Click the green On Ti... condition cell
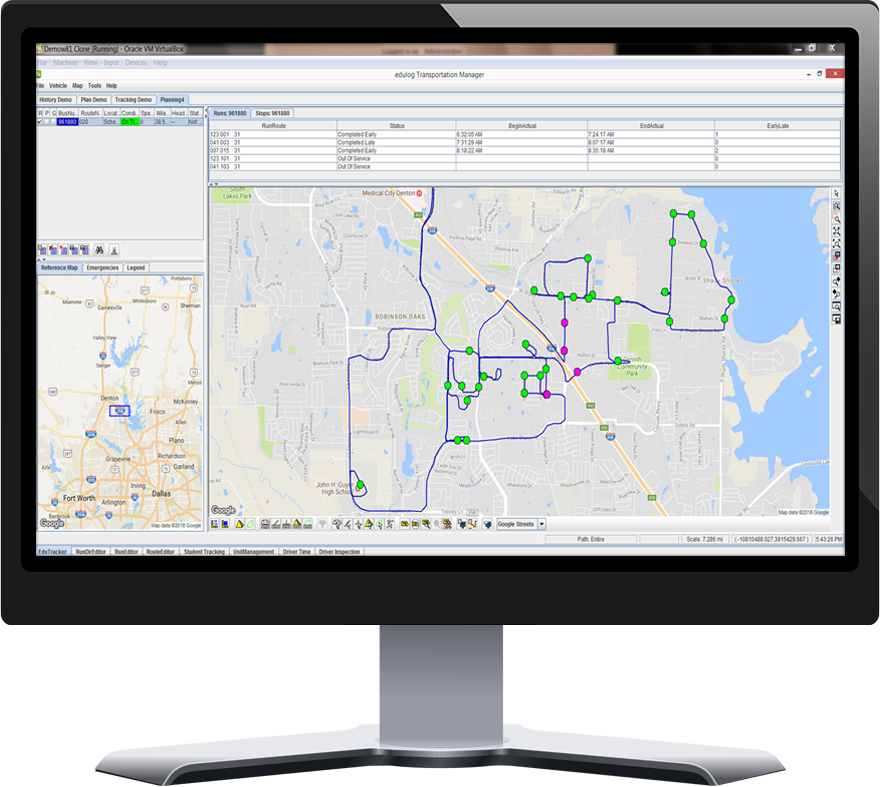 (130, 122)
